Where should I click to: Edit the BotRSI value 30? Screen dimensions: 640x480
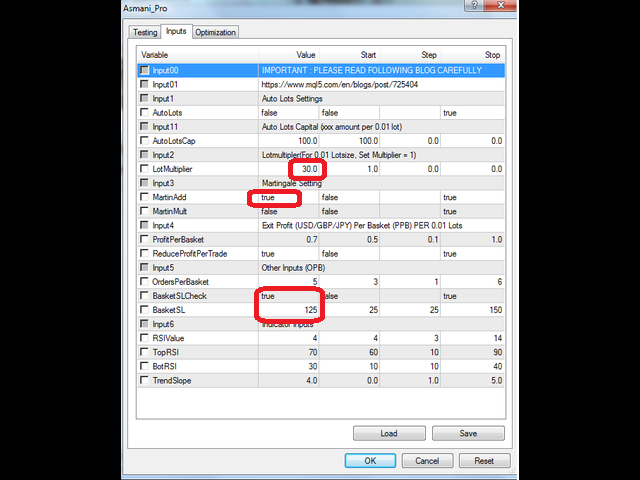click(x=289, y=366)
